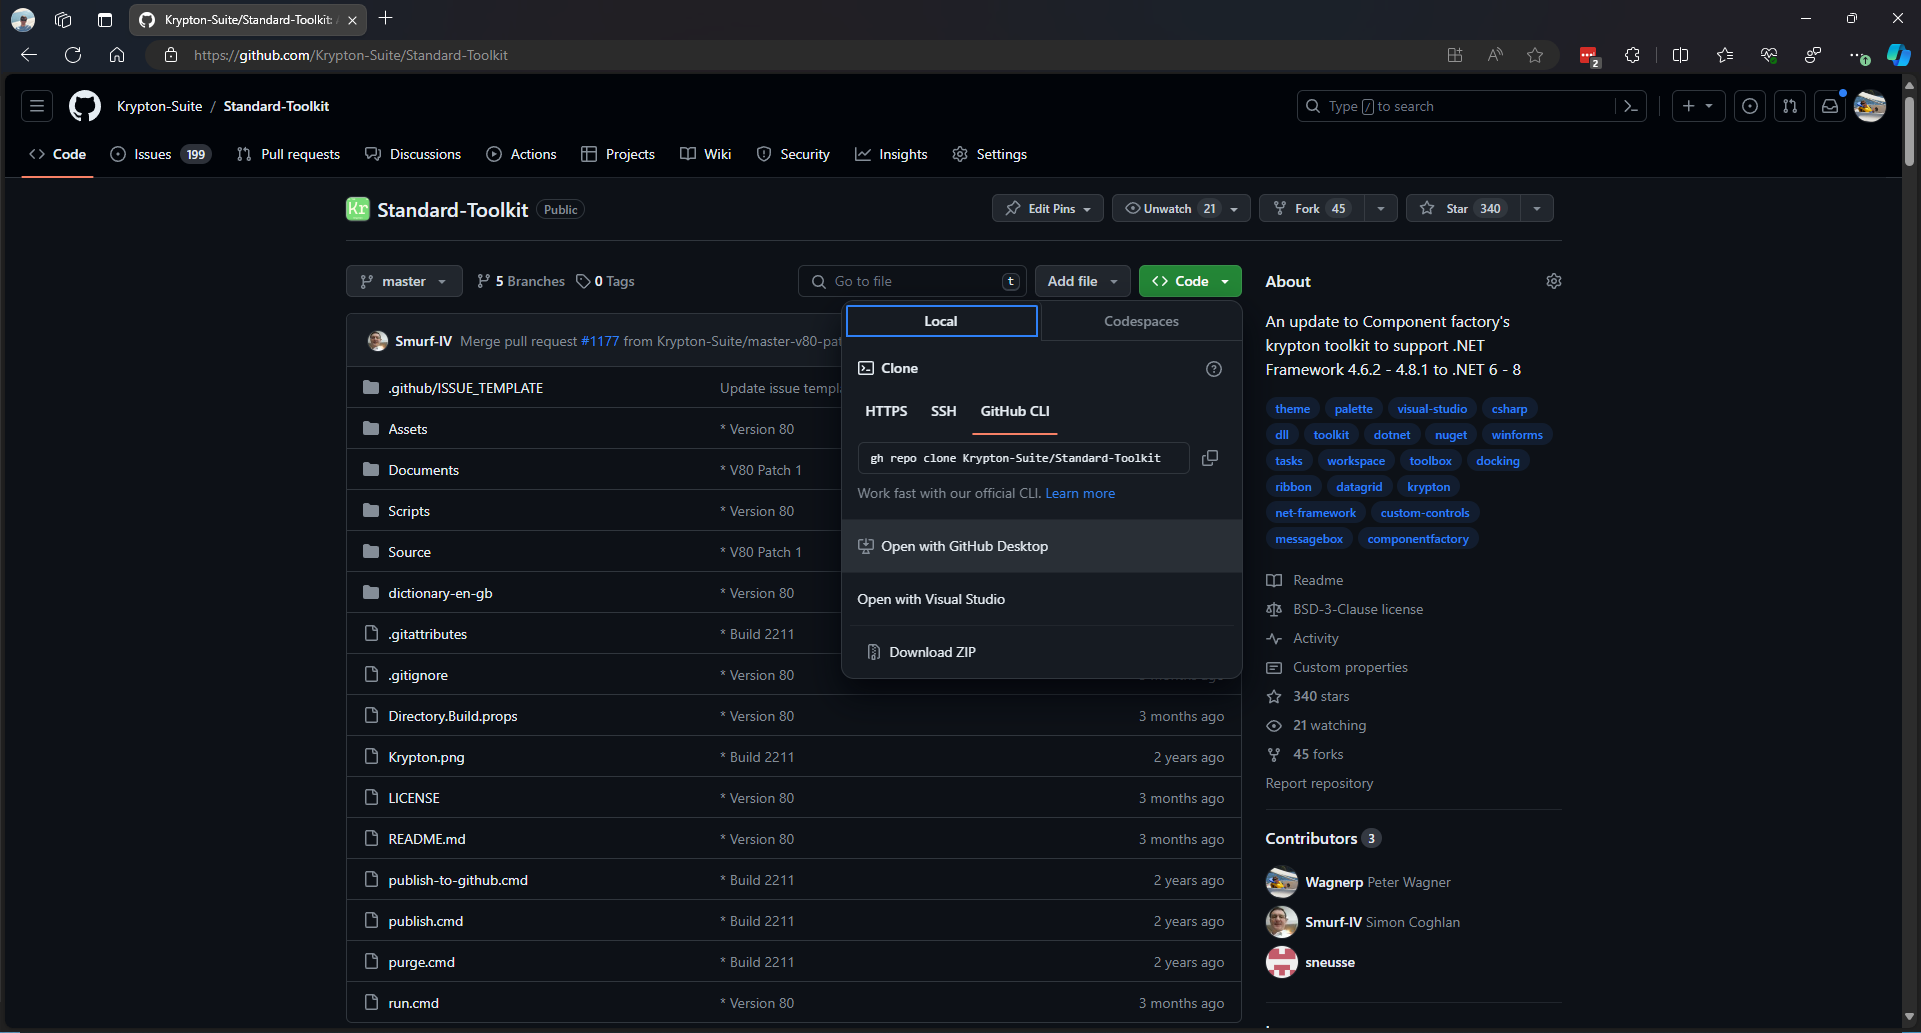Viewport: 1921px width, 1033px height.
Task: Open the Star lists dropdown arrow
Action: pyautogui.click(x=1536, y=208)
